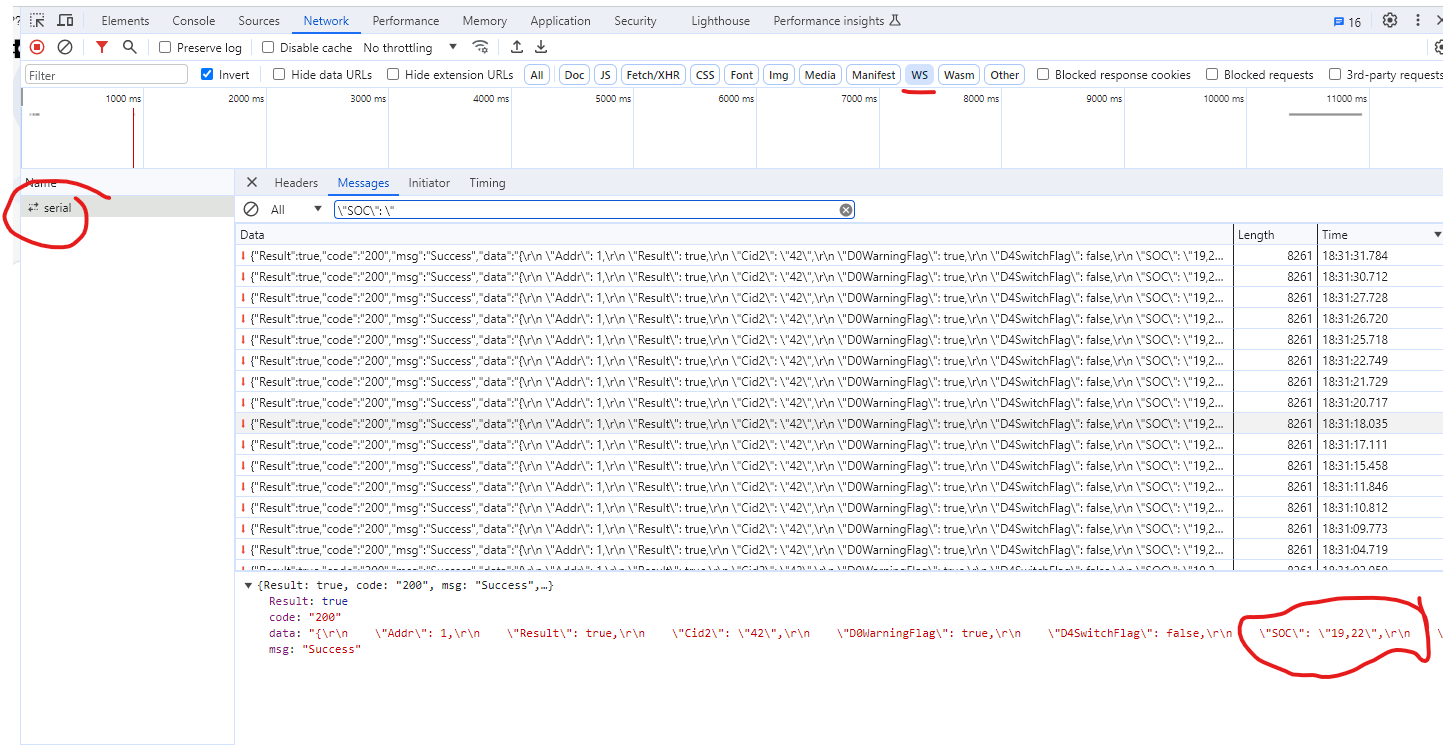
Task: Toggle the red filter funnel icon
Action: pyautogui.click(x=102, y=47)
